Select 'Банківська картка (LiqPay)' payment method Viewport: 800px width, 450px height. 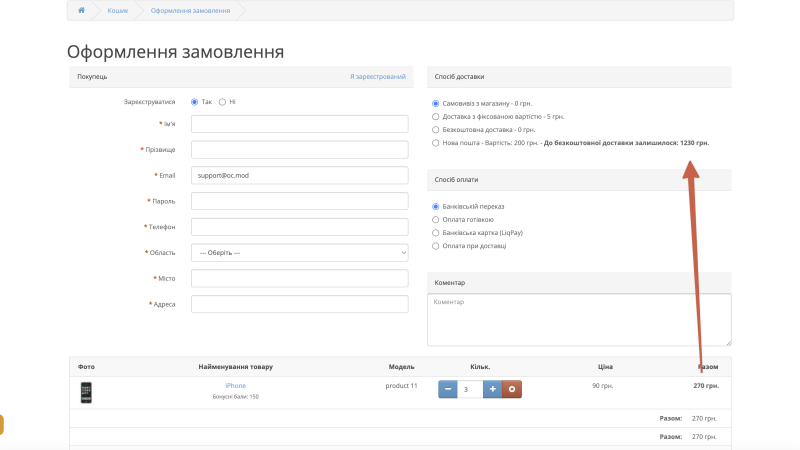[x=435, y=233]
